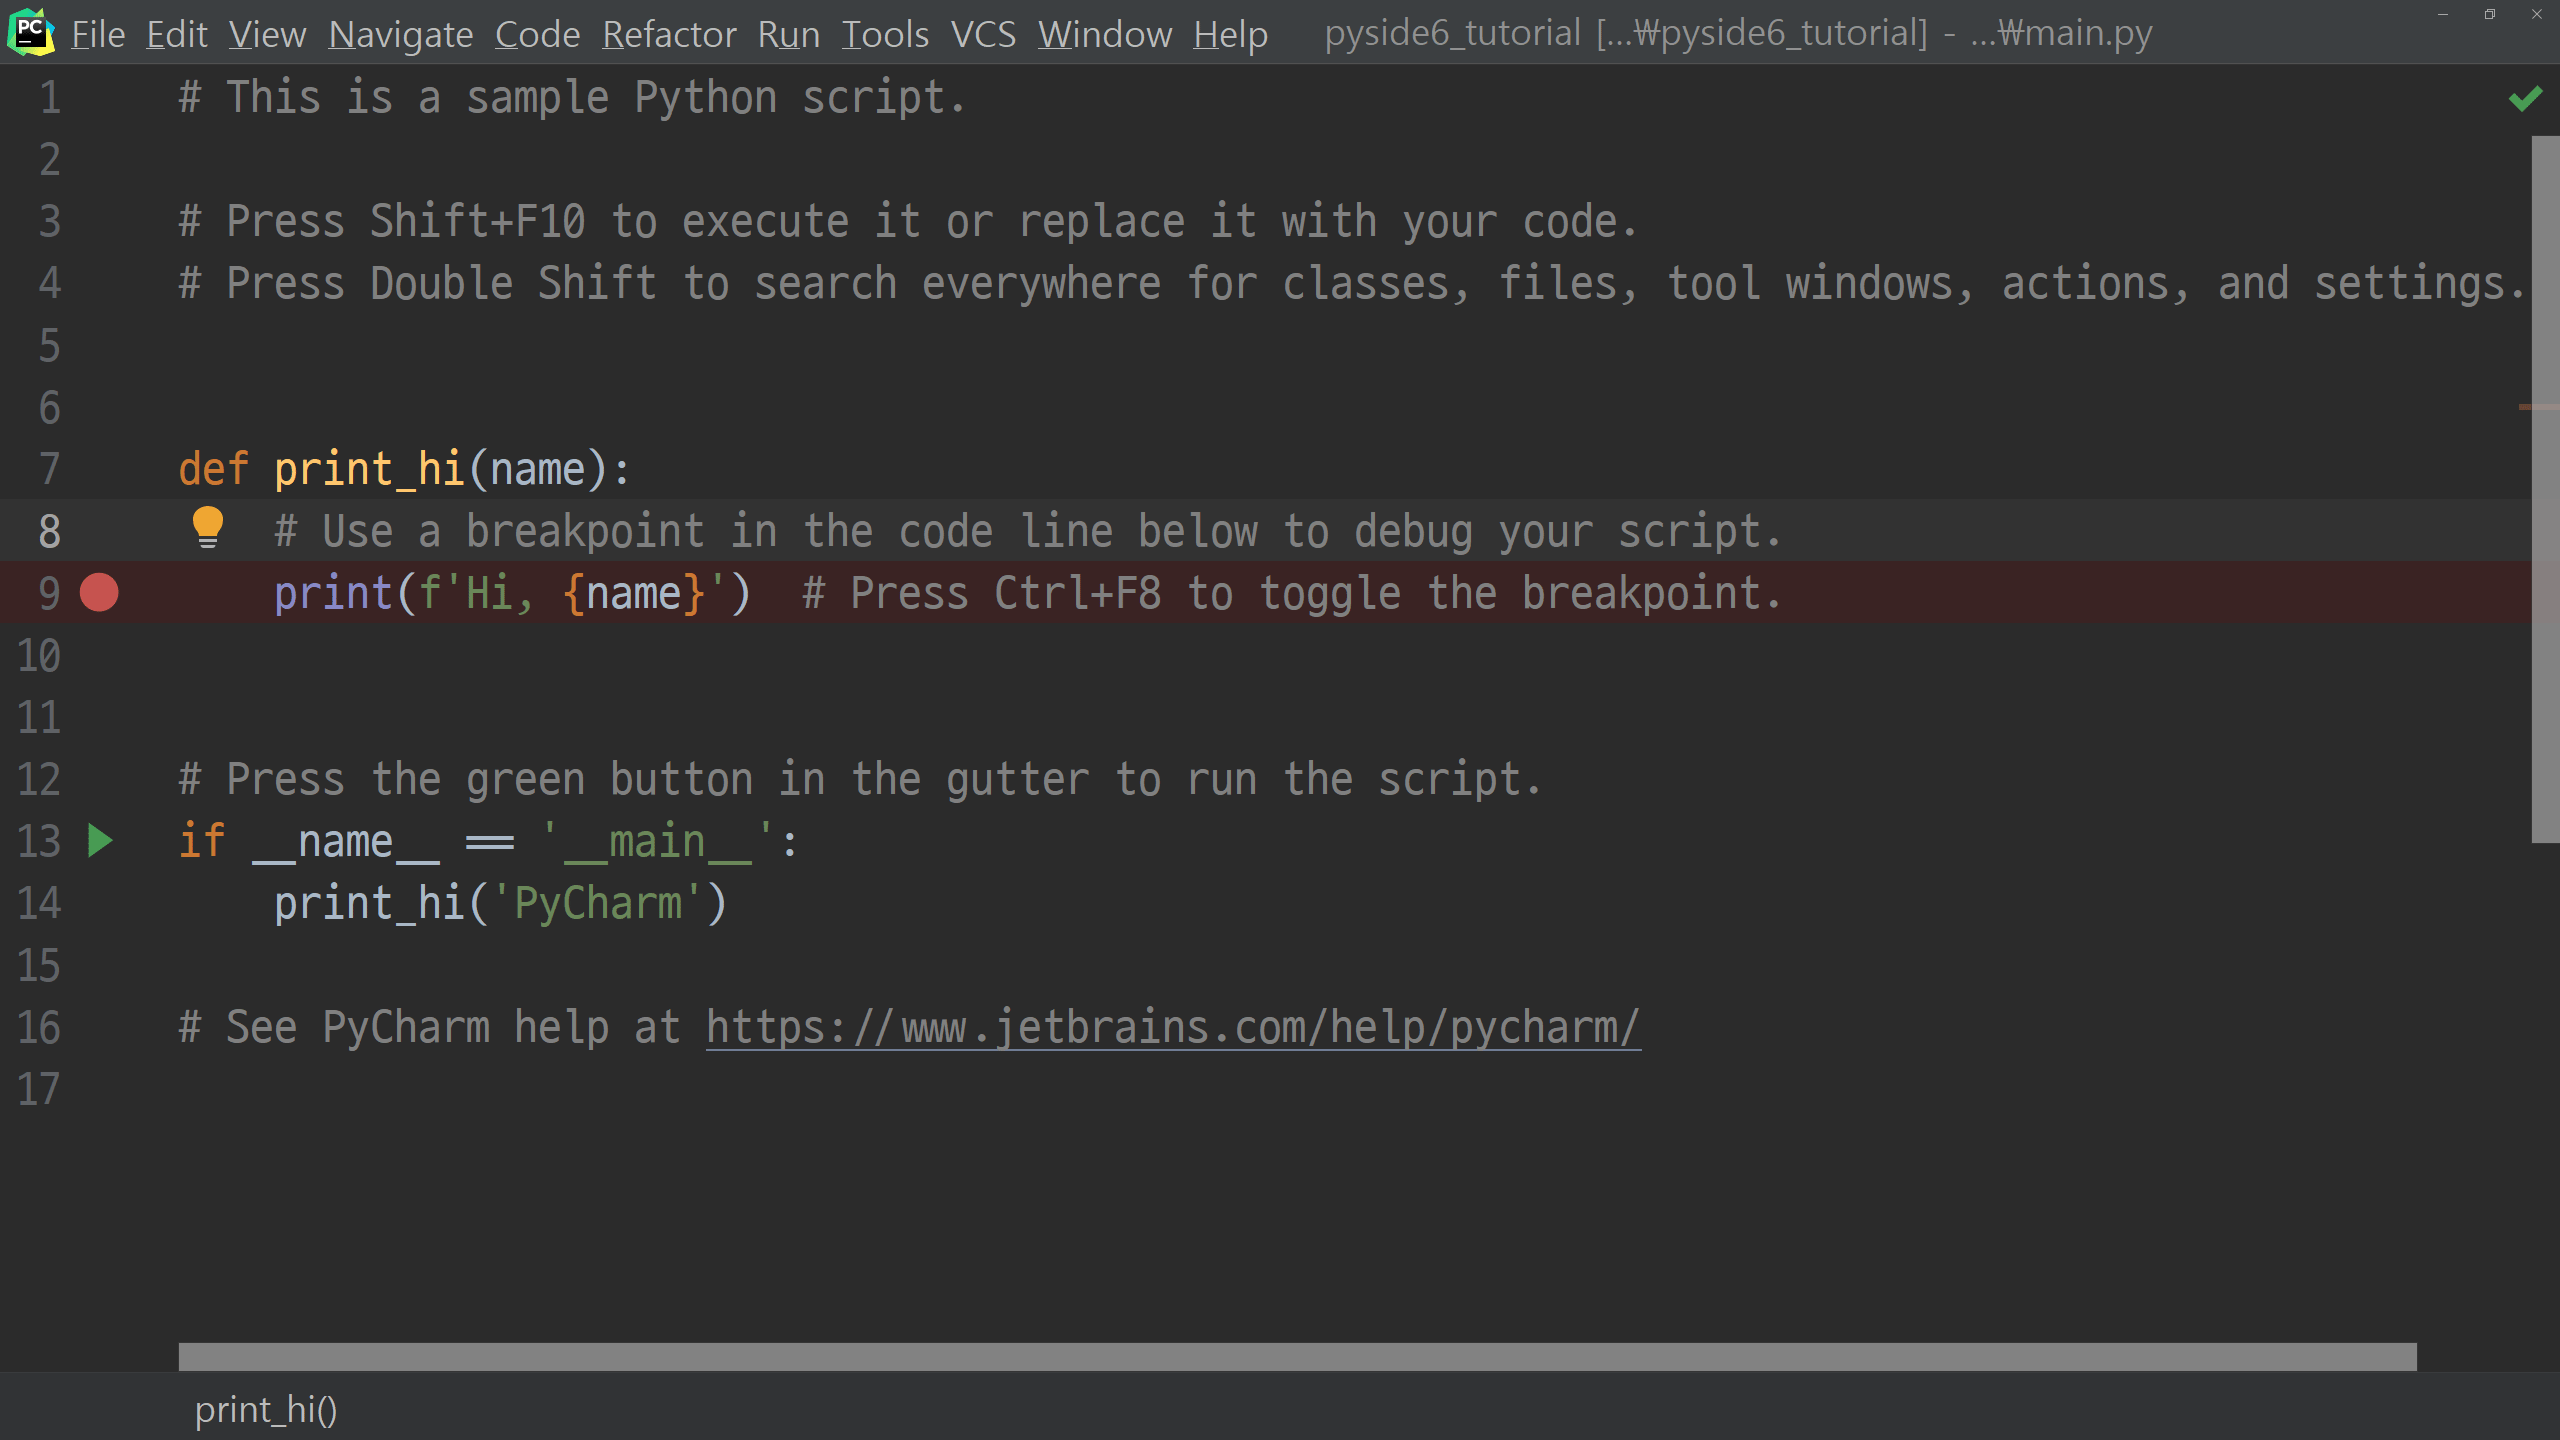Click the horizontal scrollbar thumb
Screen dimensions: 2560x1440
(x=1297, y=1357)
